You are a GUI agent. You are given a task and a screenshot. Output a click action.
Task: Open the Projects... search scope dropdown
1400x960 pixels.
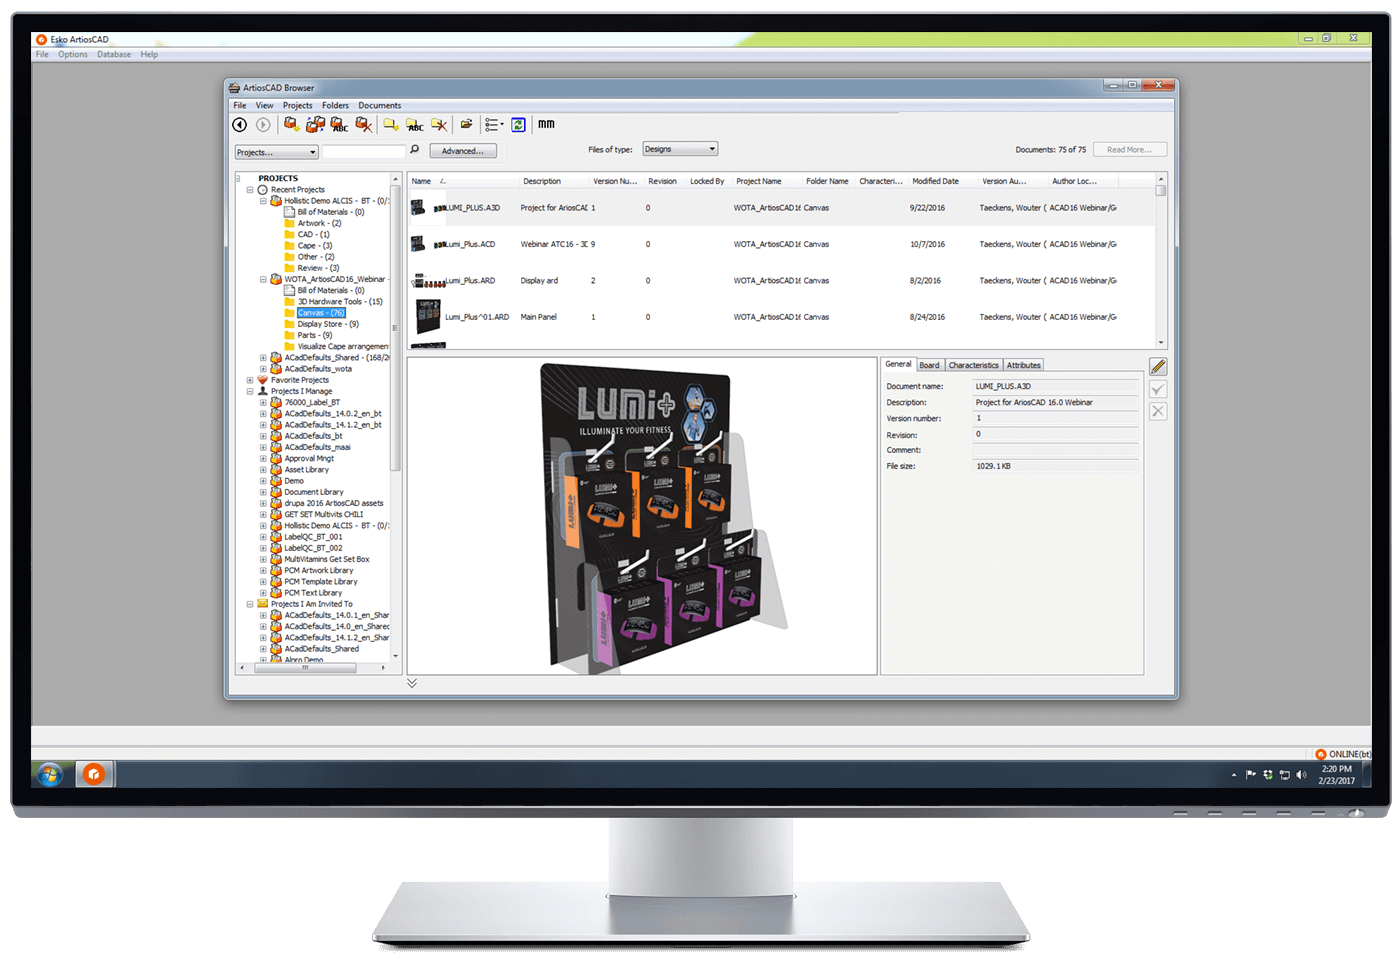coord(276,153)
